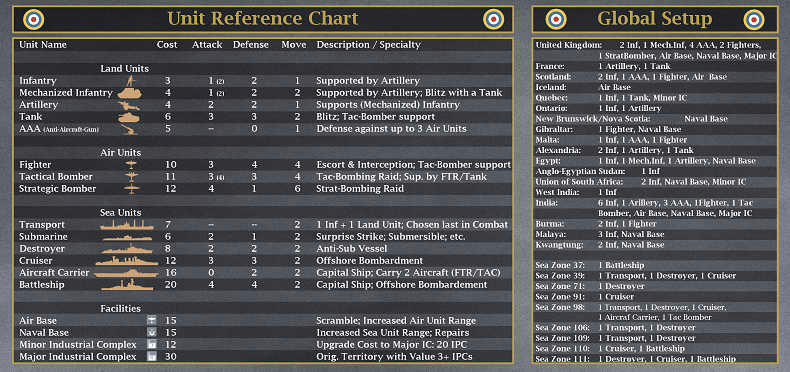The width and height of the screenshot is (790, 372).
Task: Click the Artillery gun icon
Action: (x=129, y=105)
